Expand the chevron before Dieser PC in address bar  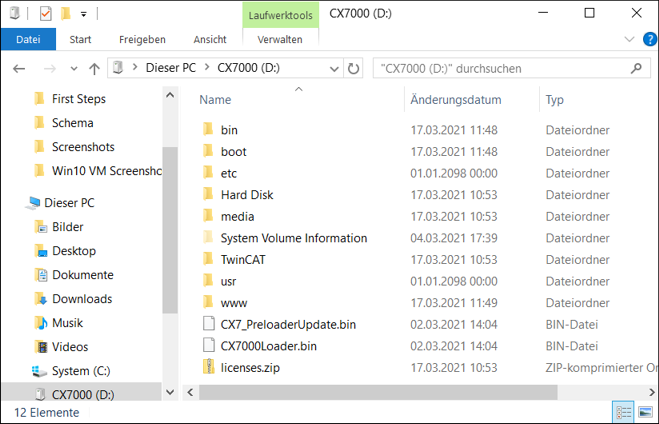(x=135, y=67)
